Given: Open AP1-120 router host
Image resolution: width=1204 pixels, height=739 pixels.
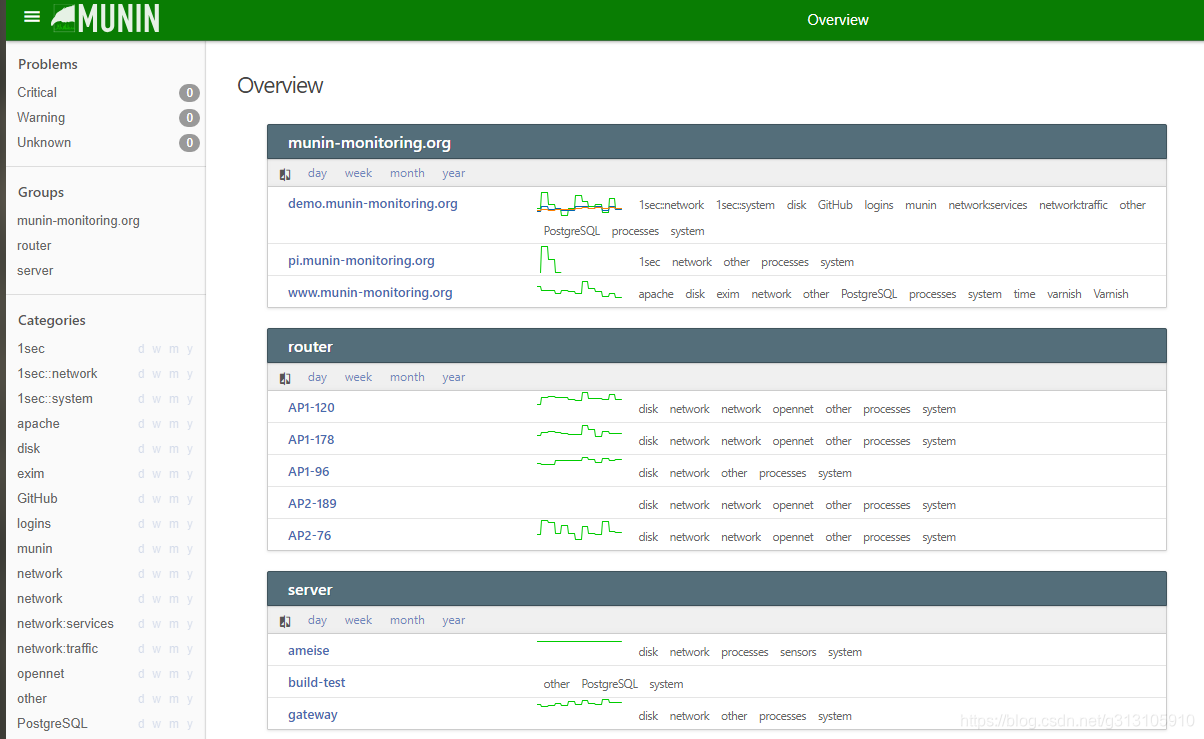Looking at the screenshot, I should point(311,407).
